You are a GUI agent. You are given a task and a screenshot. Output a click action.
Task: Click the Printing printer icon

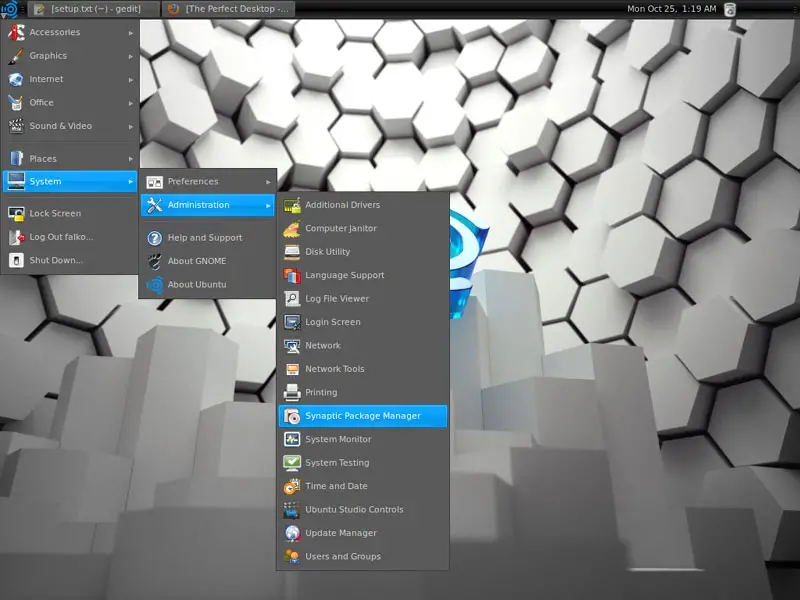click(292, 392)
